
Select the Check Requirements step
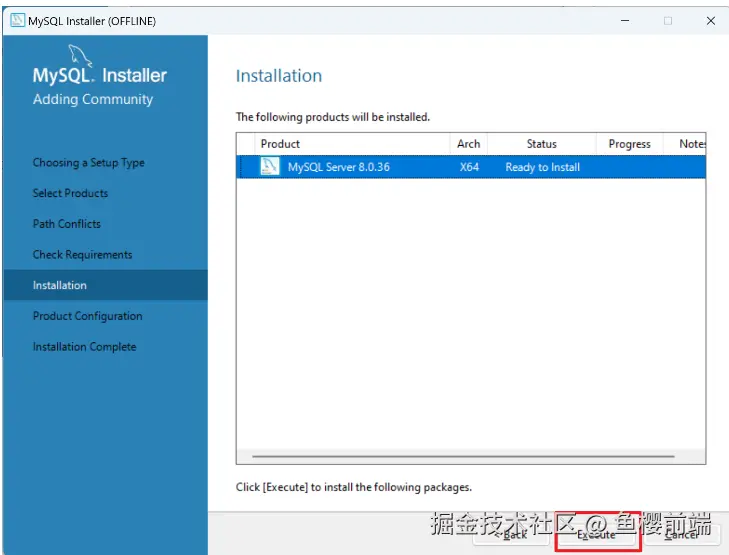point(82,255)
